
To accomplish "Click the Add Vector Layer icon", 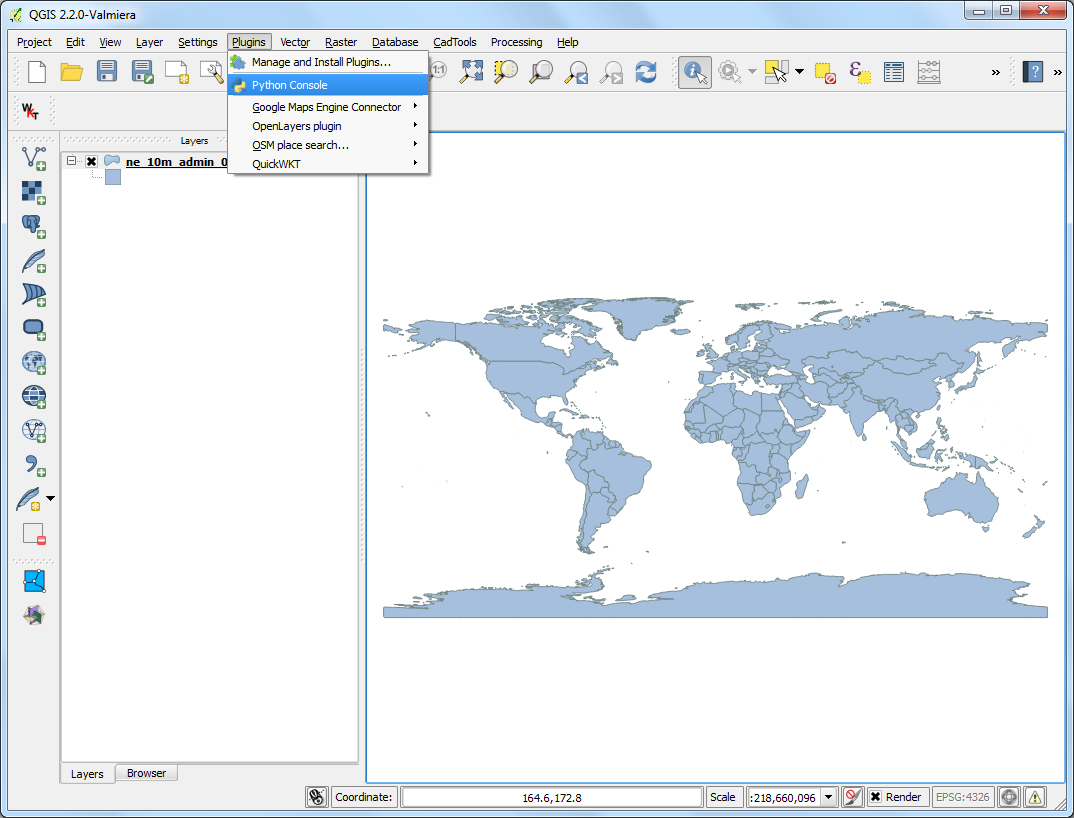I will click(x=34, y=158).
